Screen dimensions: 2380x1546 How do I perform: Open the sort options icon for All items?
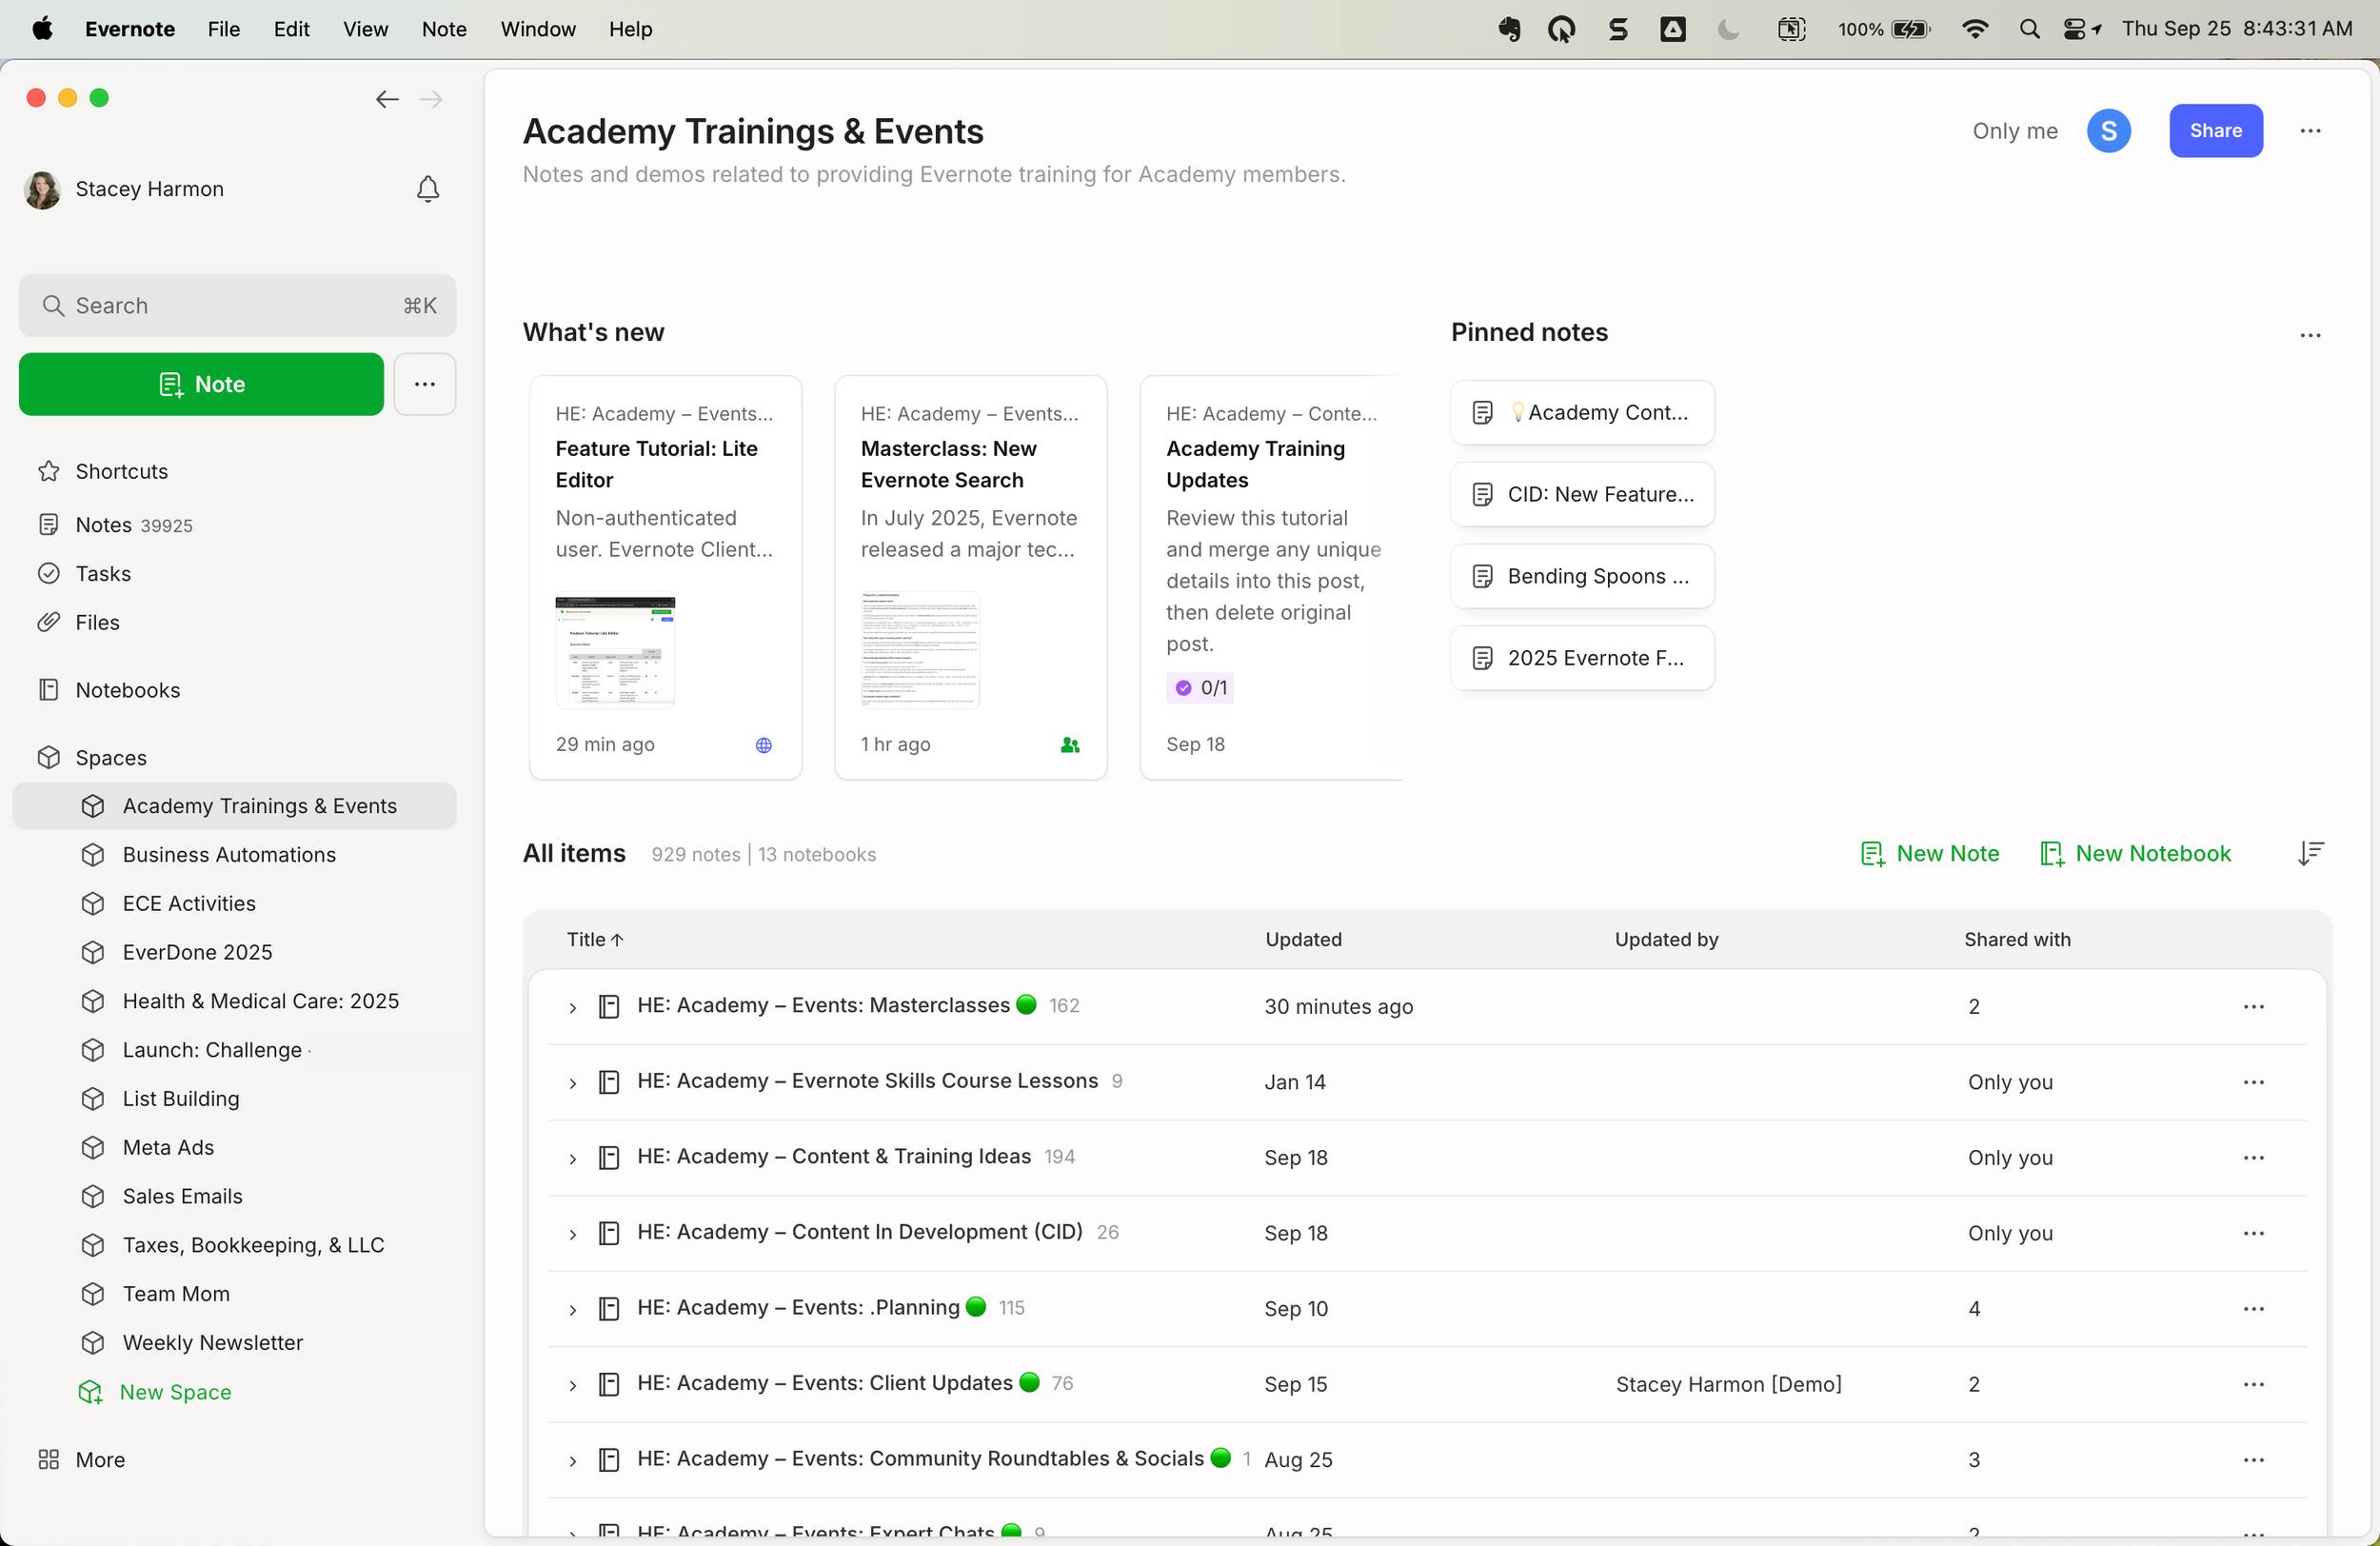2310,853
